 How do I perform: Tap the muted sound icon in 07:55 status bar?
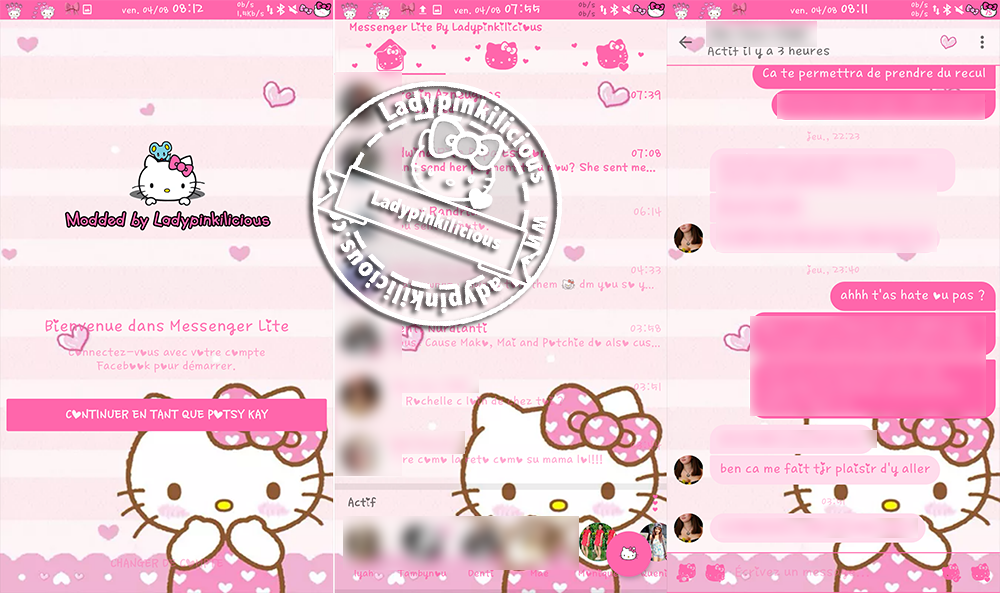(x=626, y=10)
